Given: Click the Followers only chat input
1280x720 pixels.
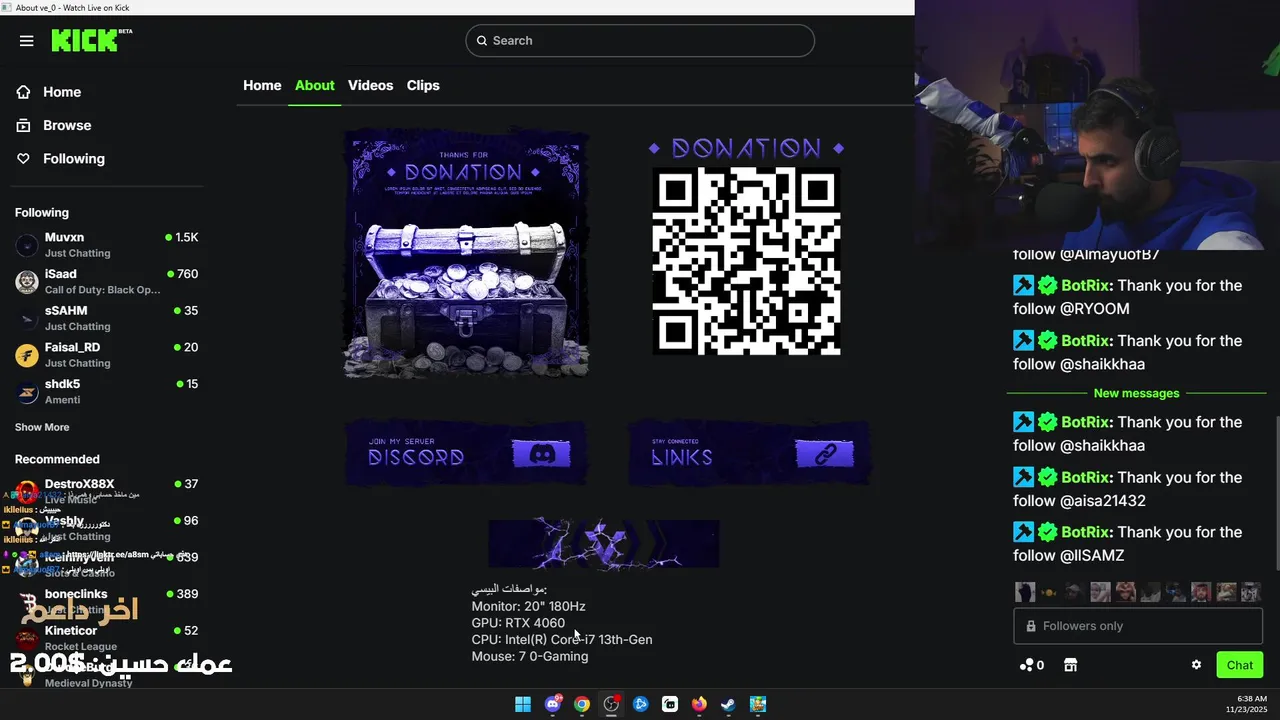Looking at the screenshot, I should (x=1138, y=626).
